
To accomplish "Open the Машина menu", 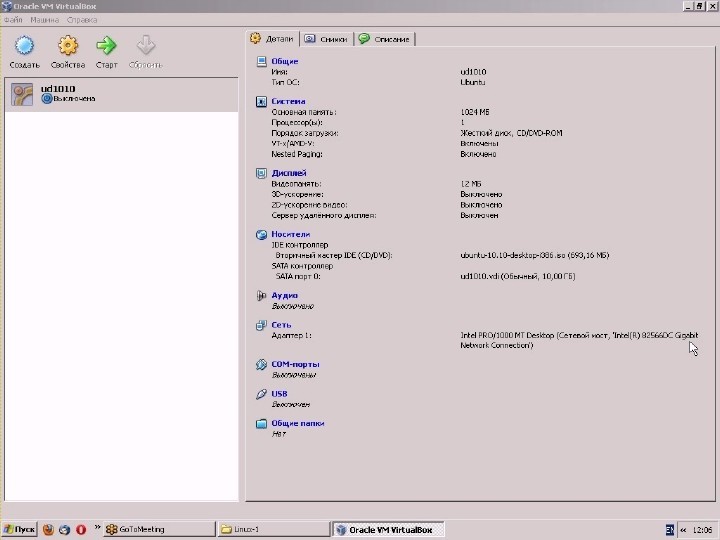I will point(45,20).
